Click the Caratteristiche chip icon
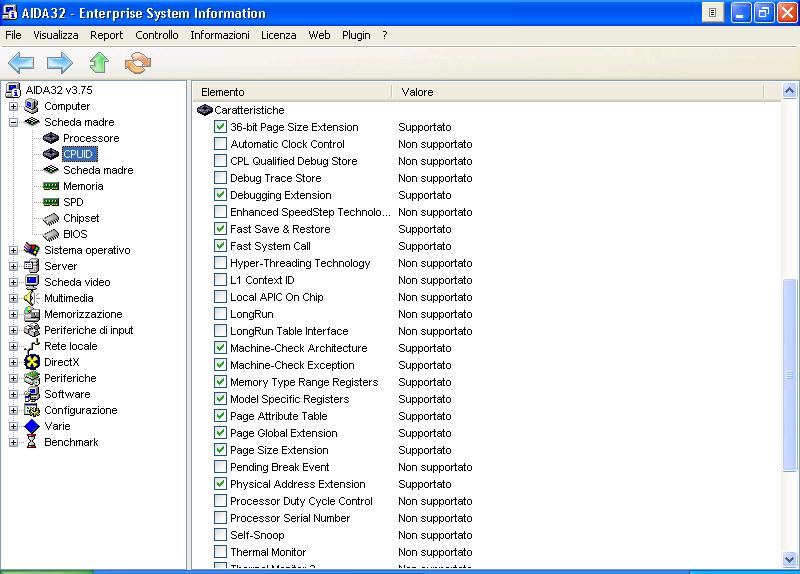 205,110
